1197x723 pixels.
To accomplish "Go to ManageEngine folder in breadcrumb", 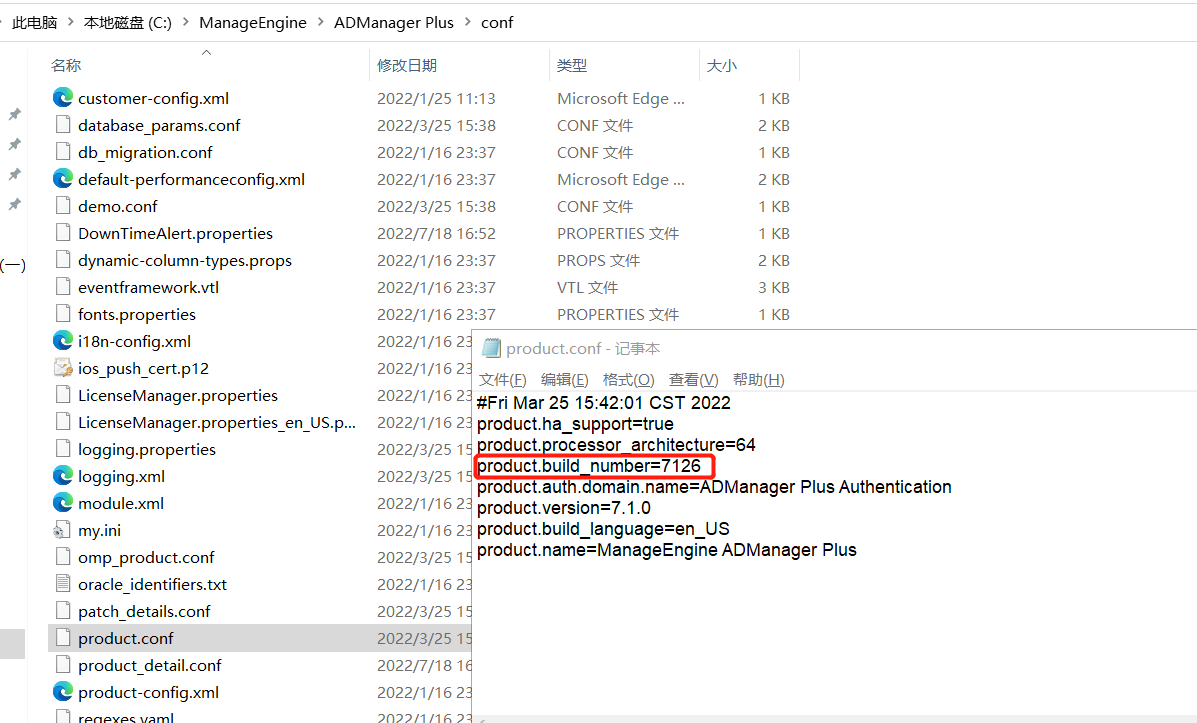I will click(253, 22).
